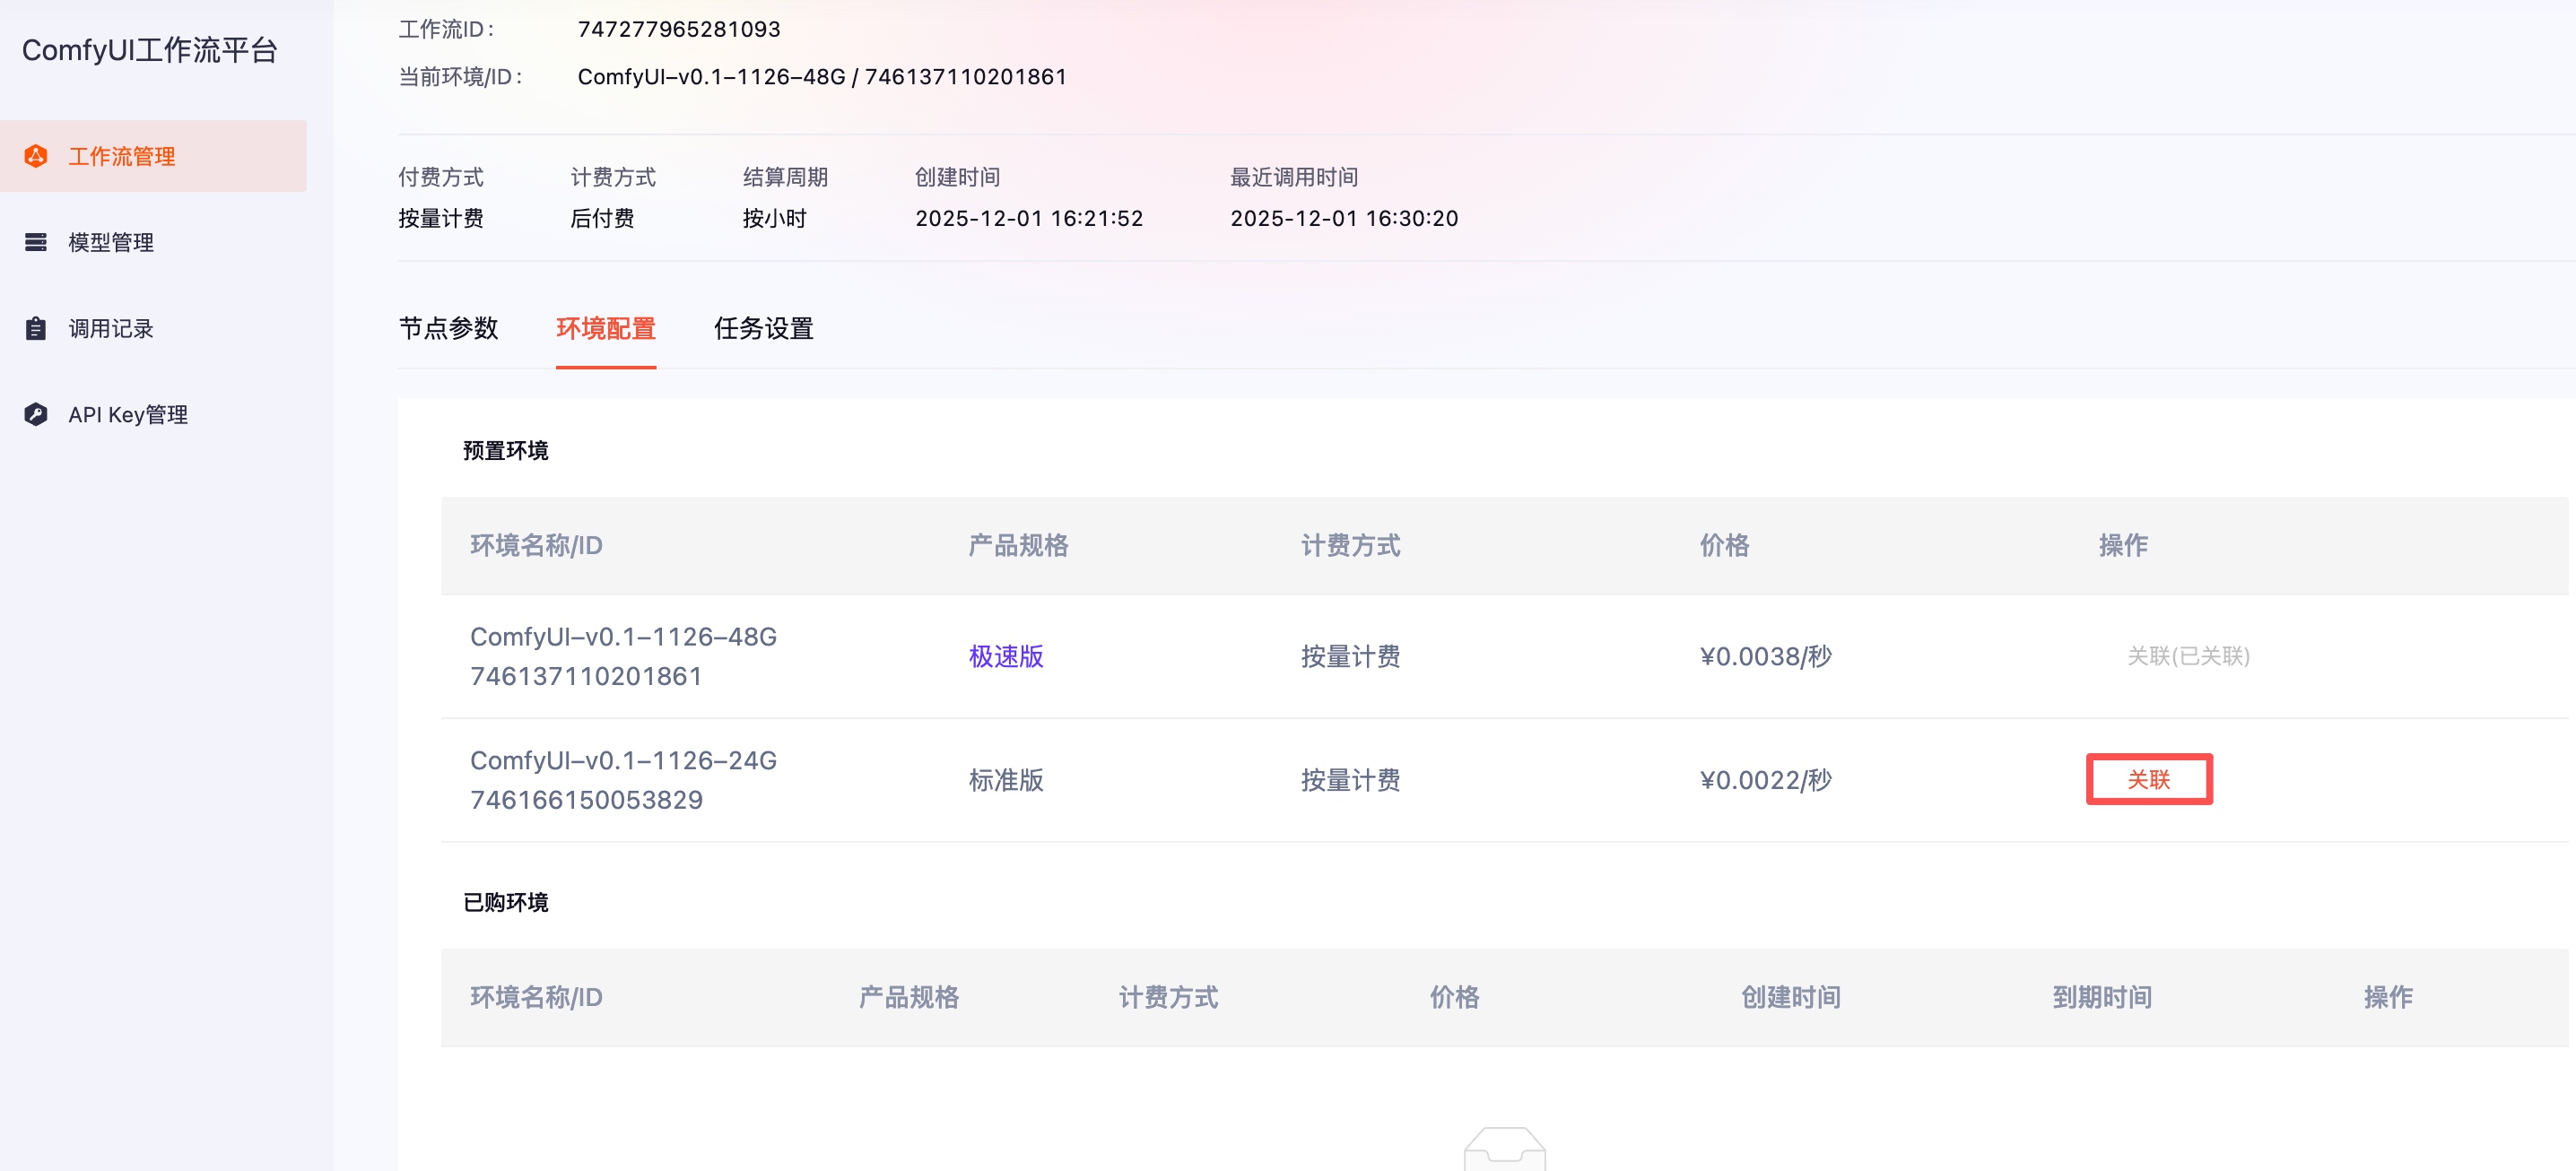Screen dimensions: 2576x1171
Task: Click the API Key管理 key icon
Action: 36,414
